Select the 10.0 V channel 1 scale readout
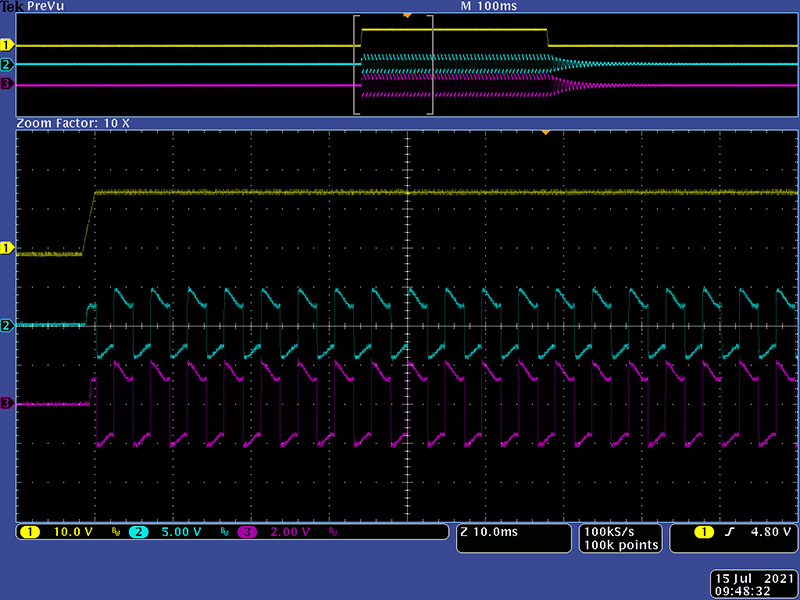800x600 pixels. [72, 532]
